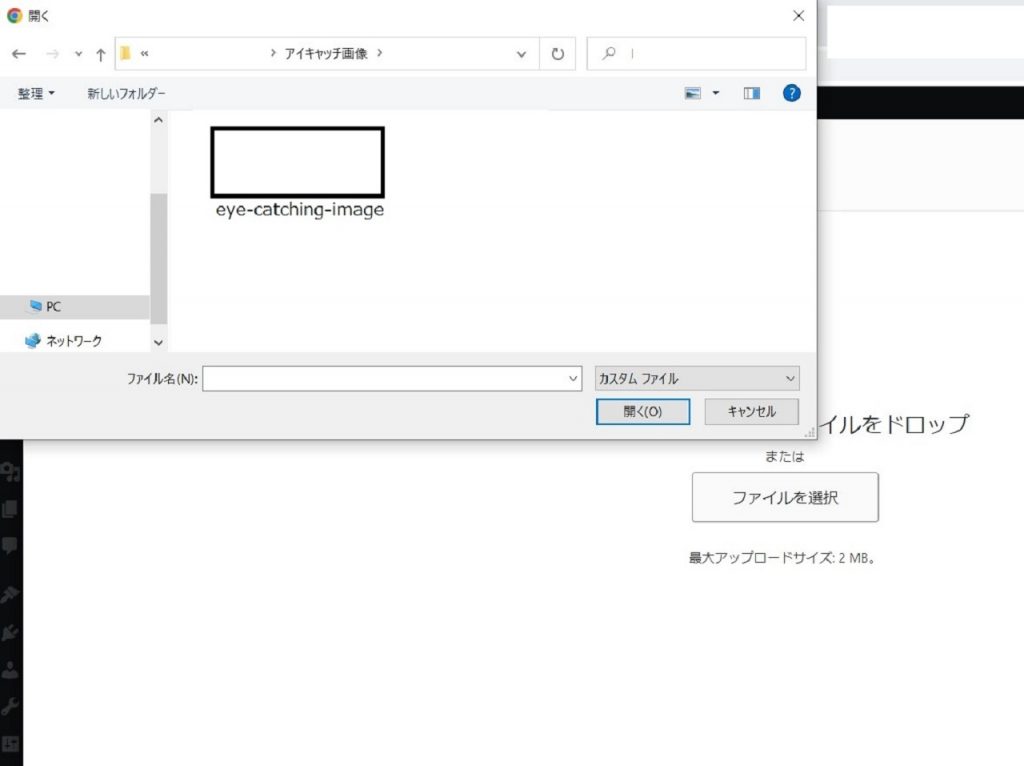Open the view options dropdown arrow
This screenshot has width=1024, height=766.
click(x=716, y=93)
